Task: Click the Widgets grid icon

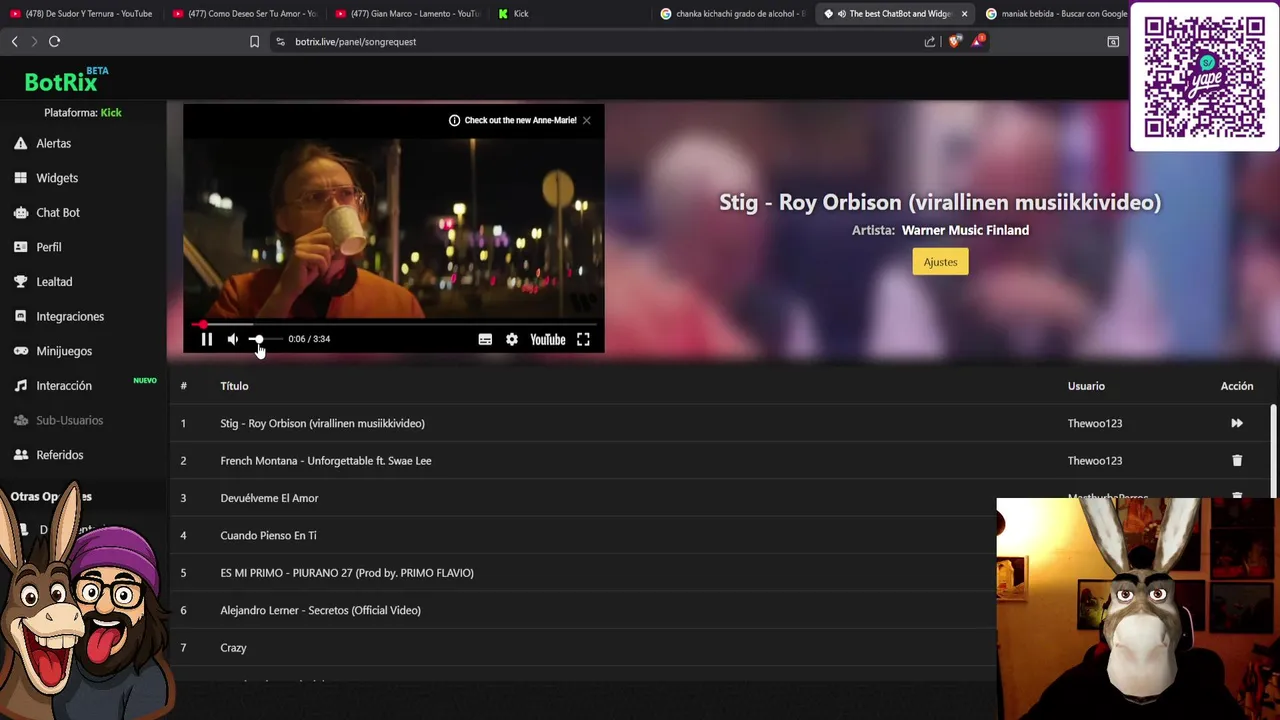Action: point(20,178)
